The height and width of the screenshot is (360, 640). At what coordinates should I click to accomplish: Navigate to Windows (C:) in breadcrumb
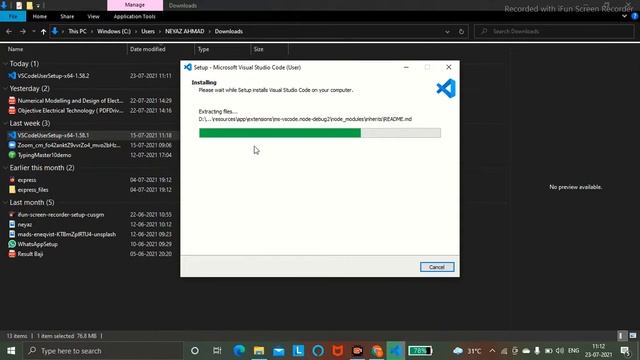pos(114,31)
